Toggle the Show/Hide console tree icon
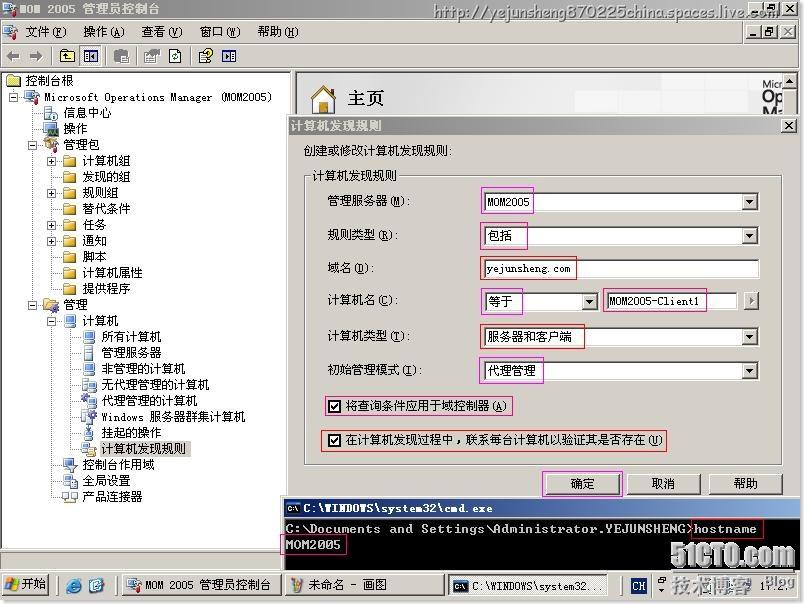Image resolution: width=804 pixels, height=604 pixels. [91, 56]
